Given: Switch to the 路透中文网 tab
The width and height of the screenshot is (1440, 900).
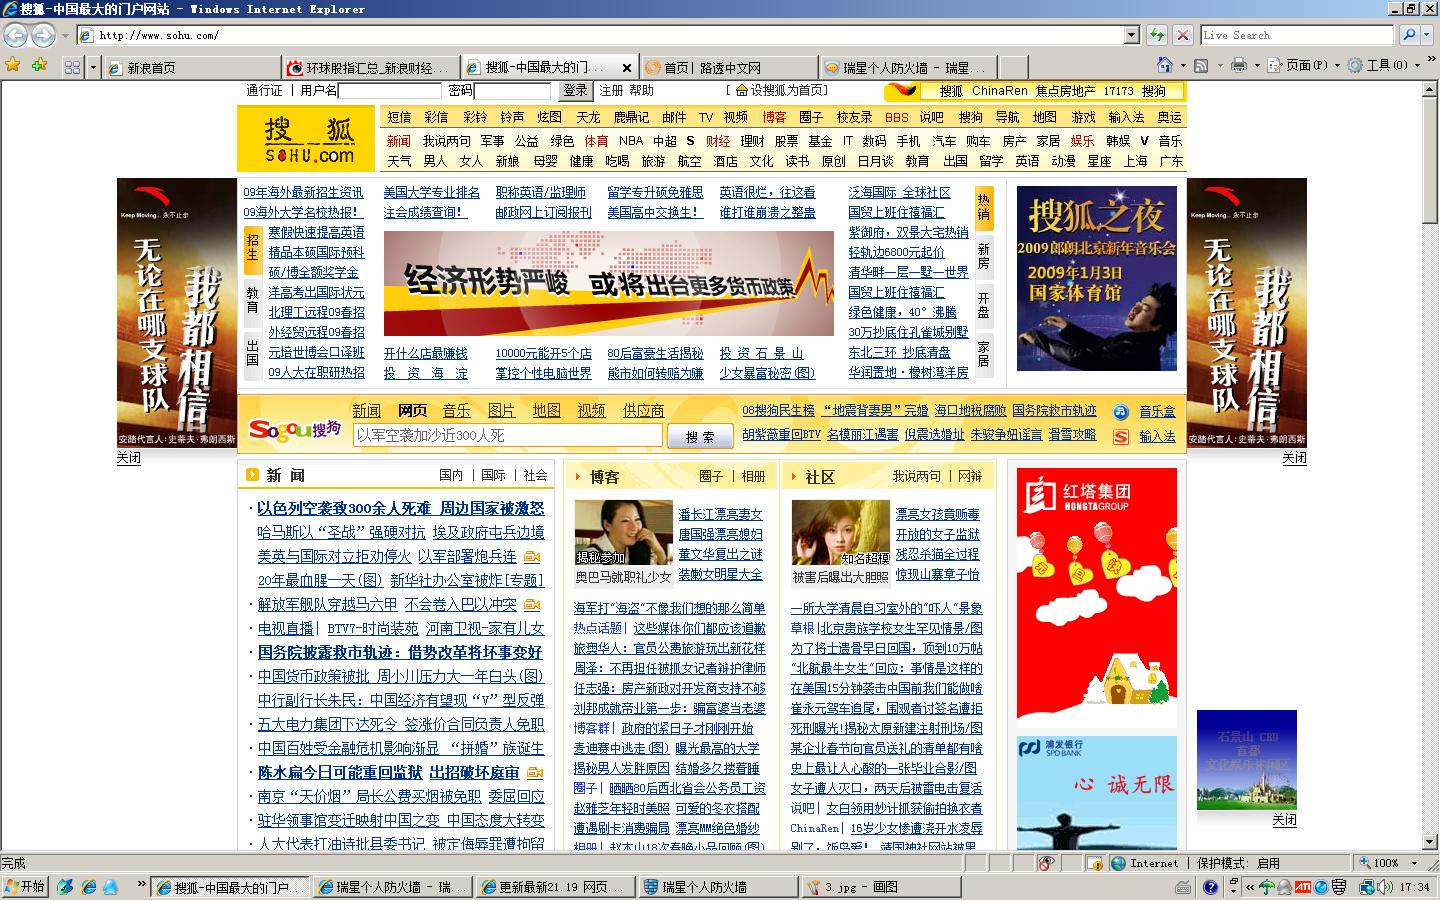Looking at the screenshot, I should (729, 68).
